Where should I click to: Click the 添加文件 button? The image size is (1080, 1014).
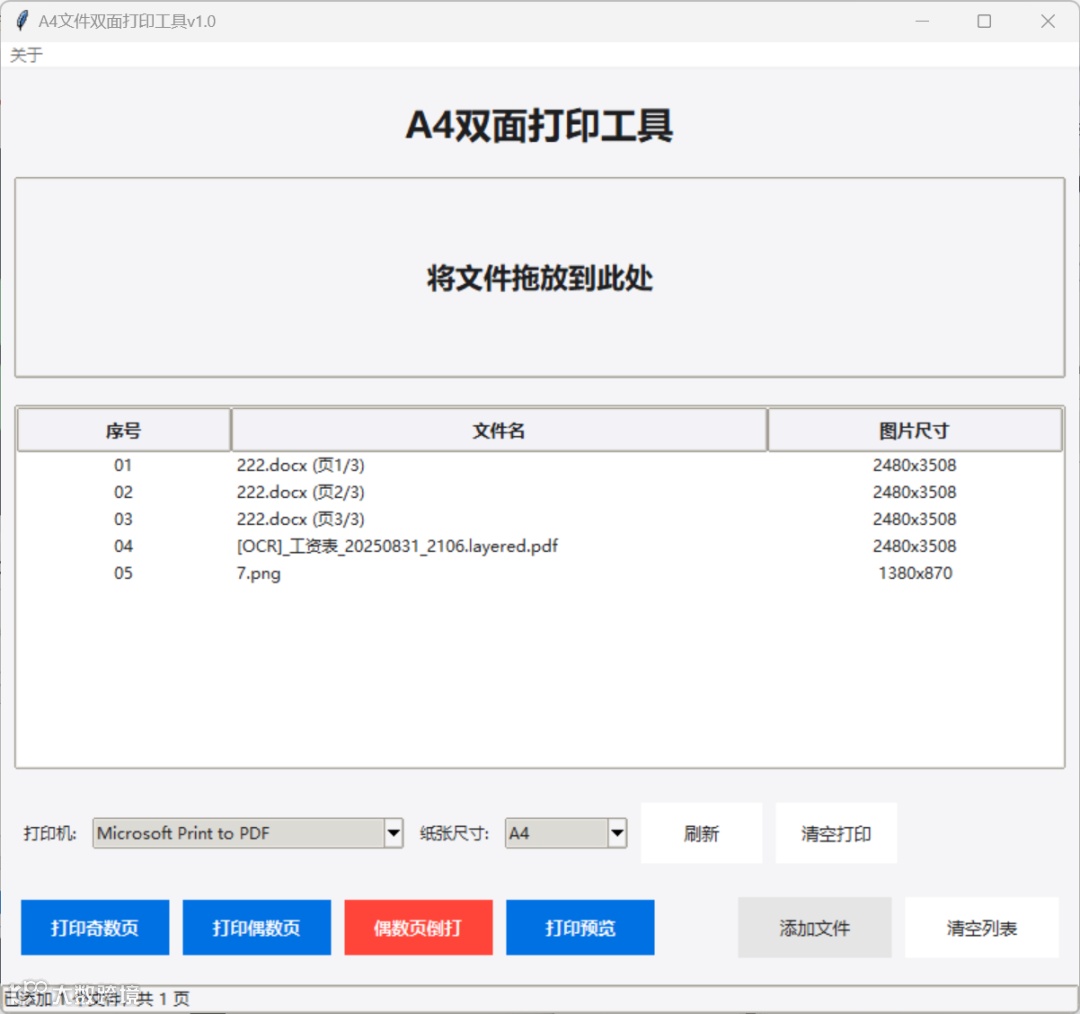click(x=815, y=928)
